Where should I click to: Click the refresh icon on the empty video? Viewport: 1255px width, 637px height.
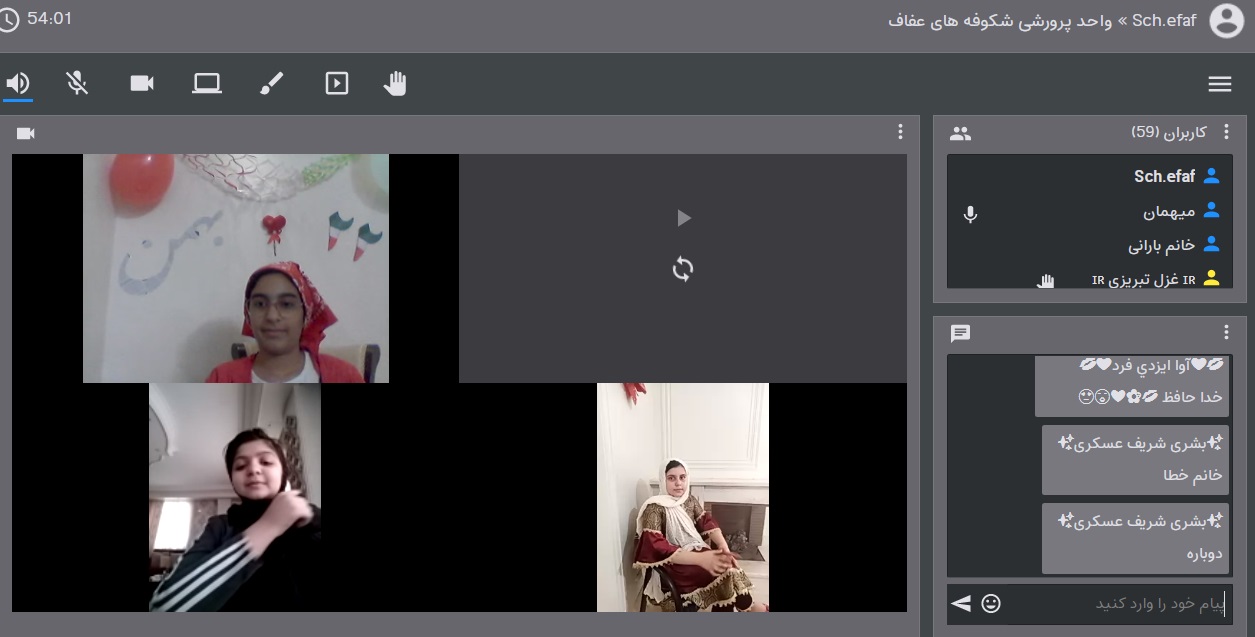pos(683,269)
